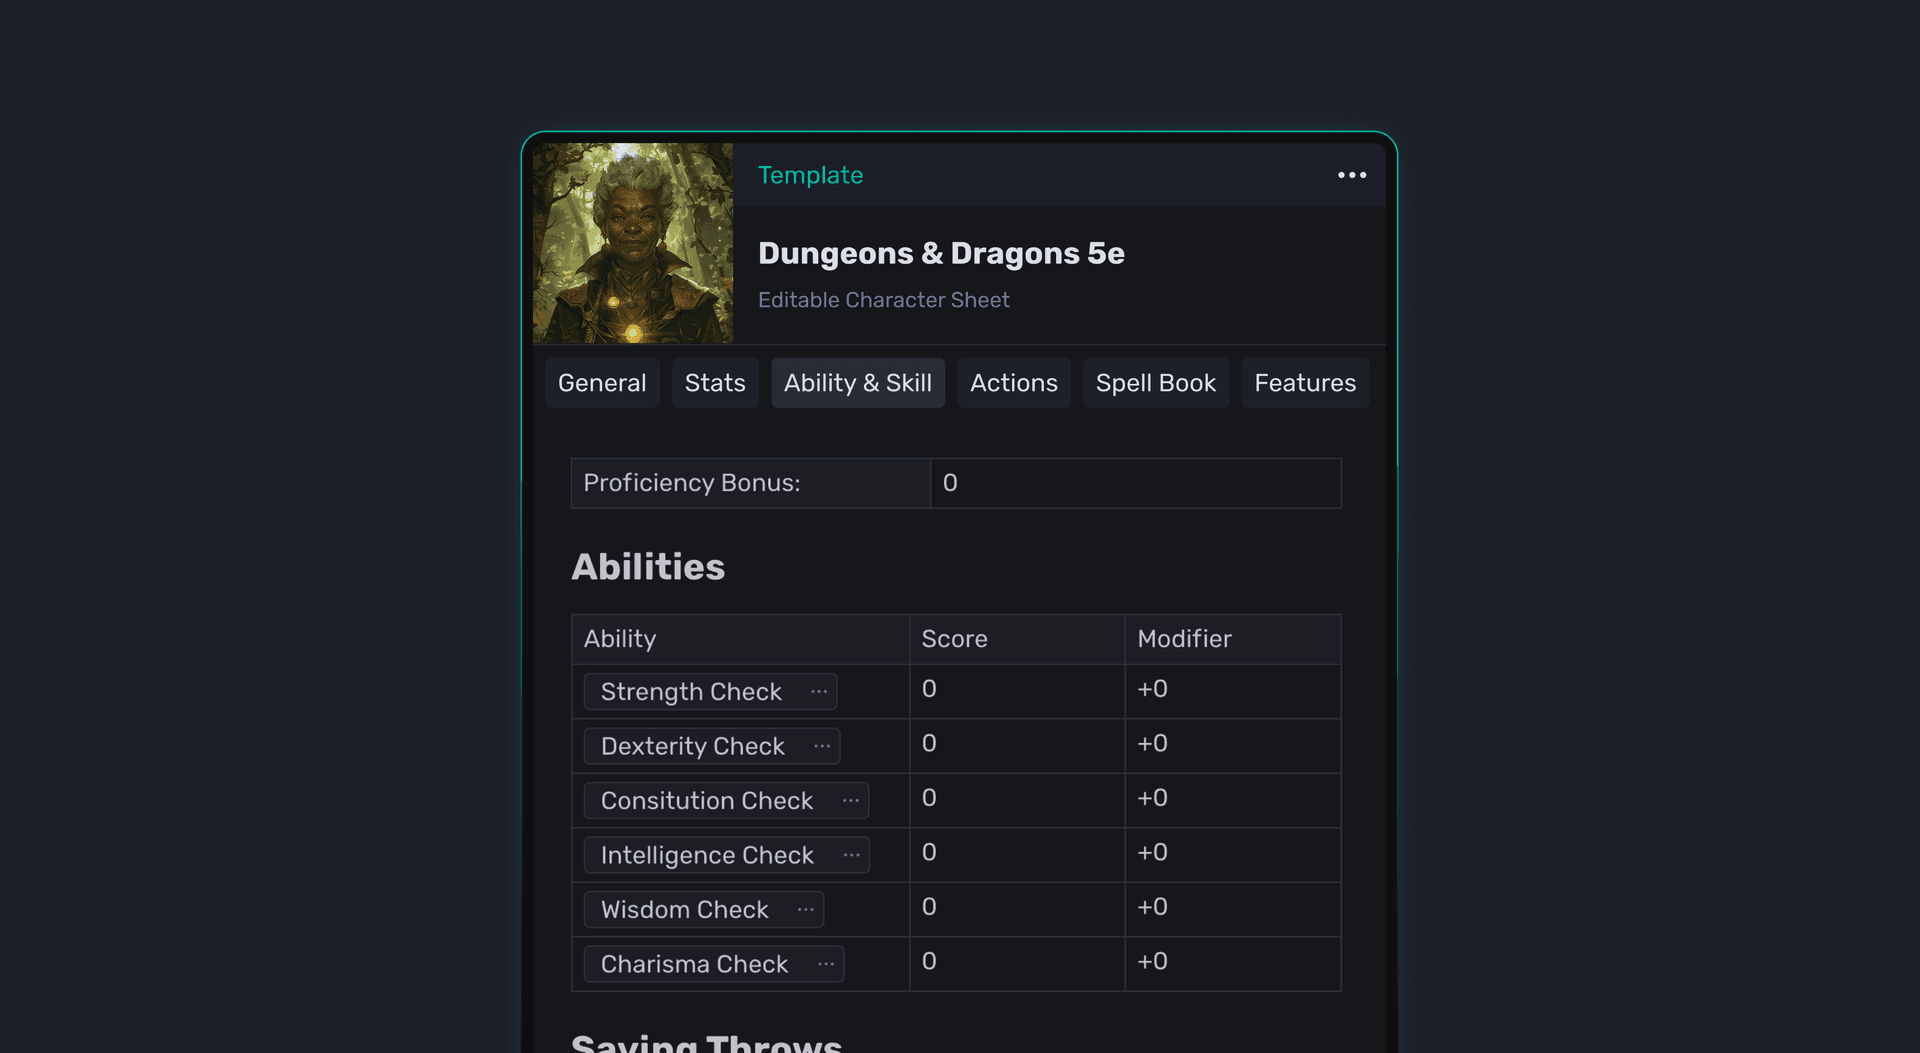Edit the Charisma modifier cell
This screenshot has width=1920, height=1053.
[1233, 964]
